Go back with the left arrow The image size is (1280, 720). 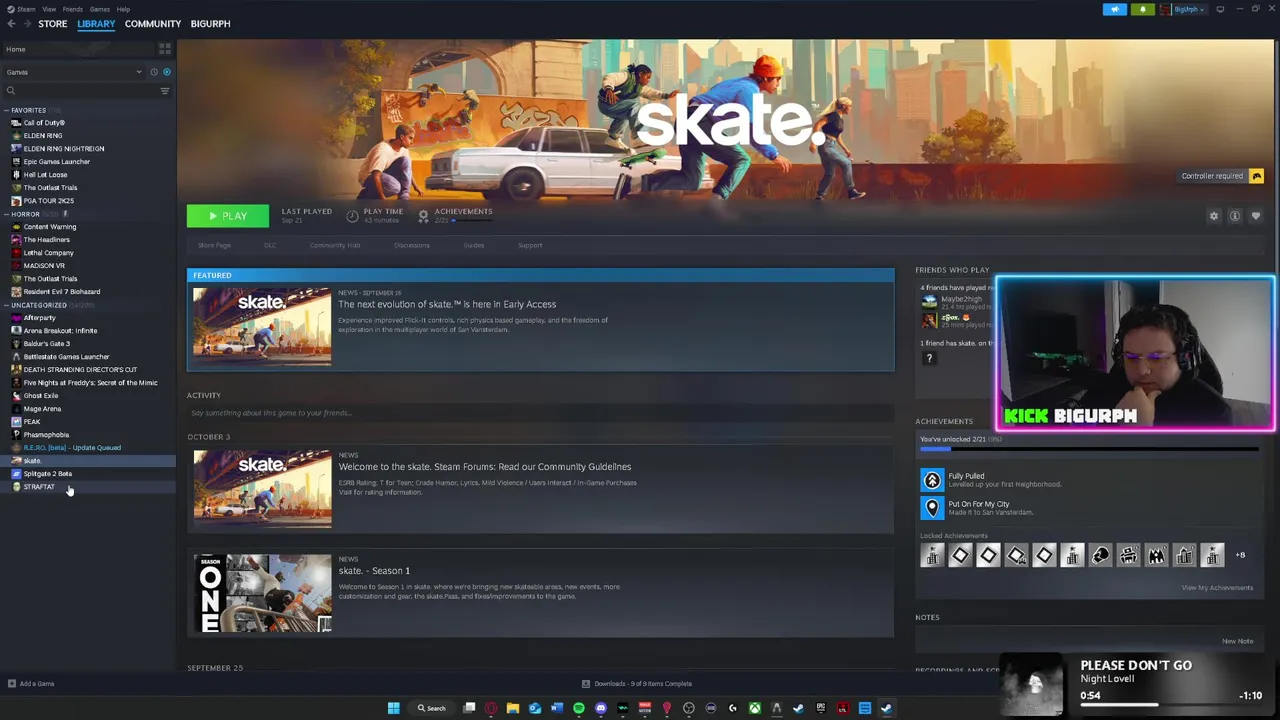pos(11,24)
